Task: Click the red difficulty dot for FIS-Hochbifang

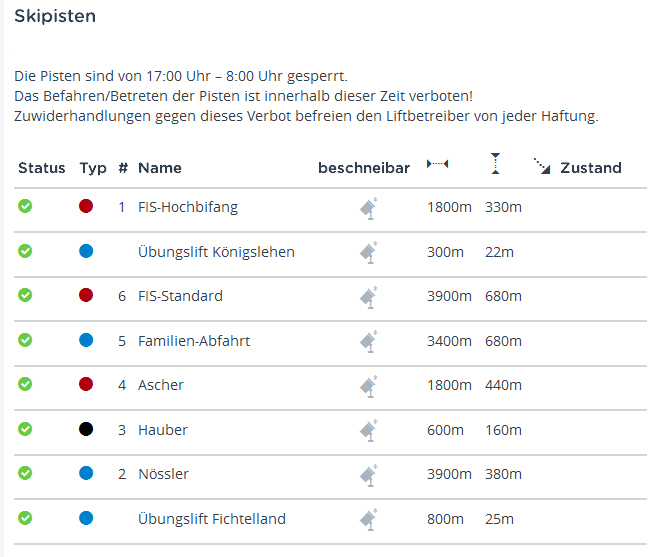Action: coord(86,207)
